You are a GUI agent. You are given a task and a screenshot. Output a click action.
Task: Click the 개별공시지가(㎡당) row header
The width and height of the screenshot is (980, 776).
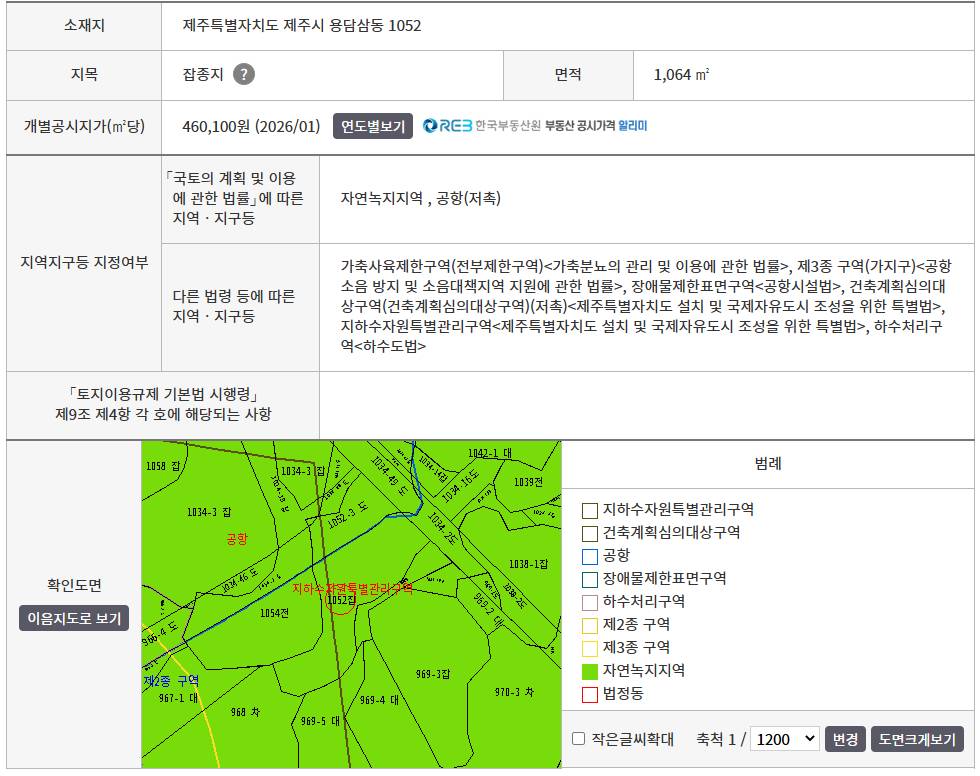pyautogui.click(x=84, y=126)
